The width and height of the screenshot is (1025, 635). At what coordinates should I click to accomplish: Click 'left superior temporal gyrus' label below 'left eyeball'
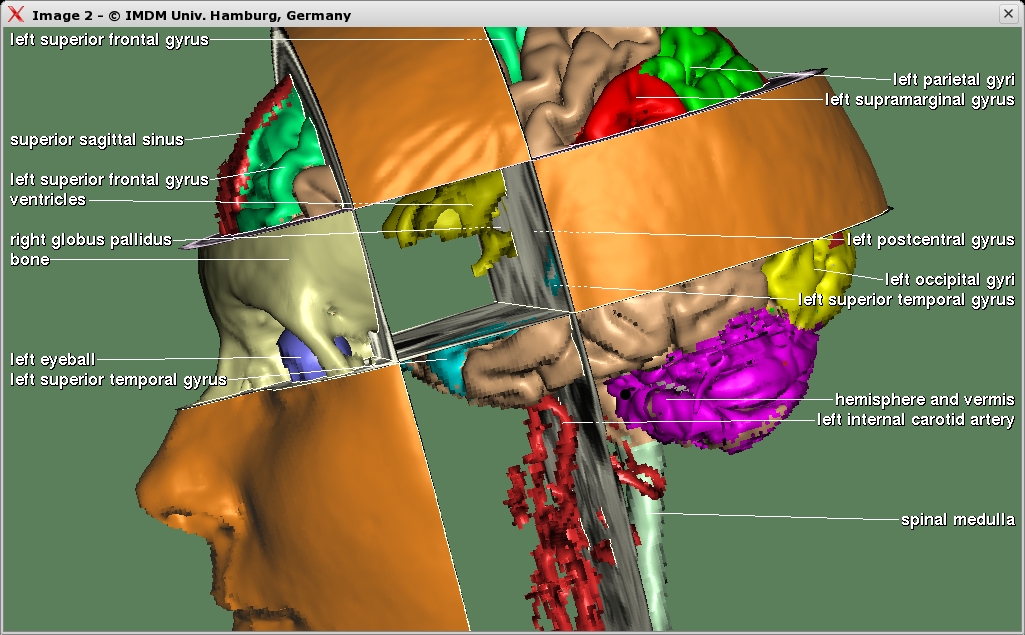tap(118, 380)
